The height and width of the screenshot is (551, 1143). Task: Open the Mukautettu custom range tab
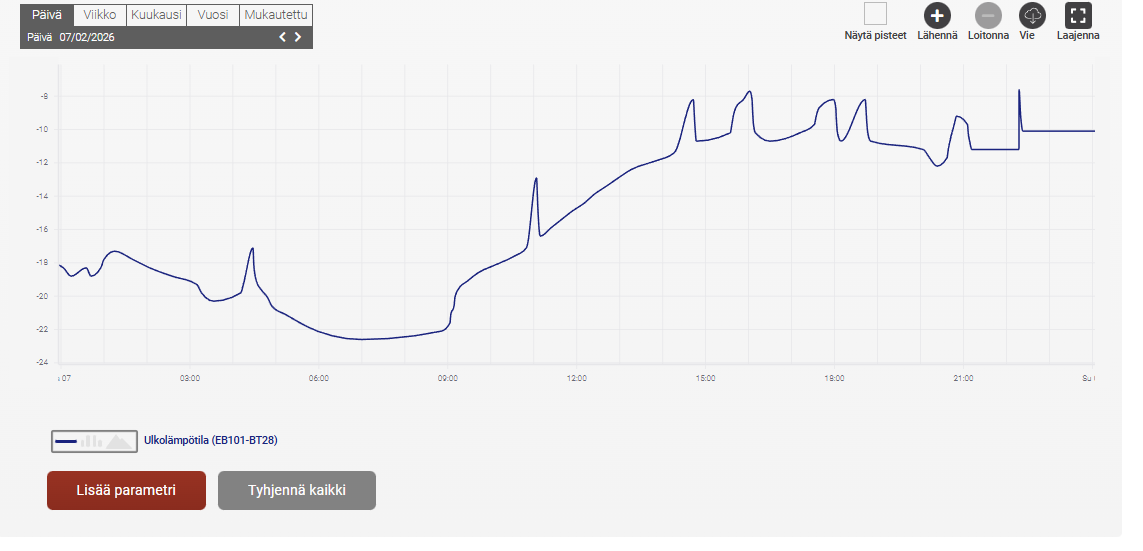(276, 14)
